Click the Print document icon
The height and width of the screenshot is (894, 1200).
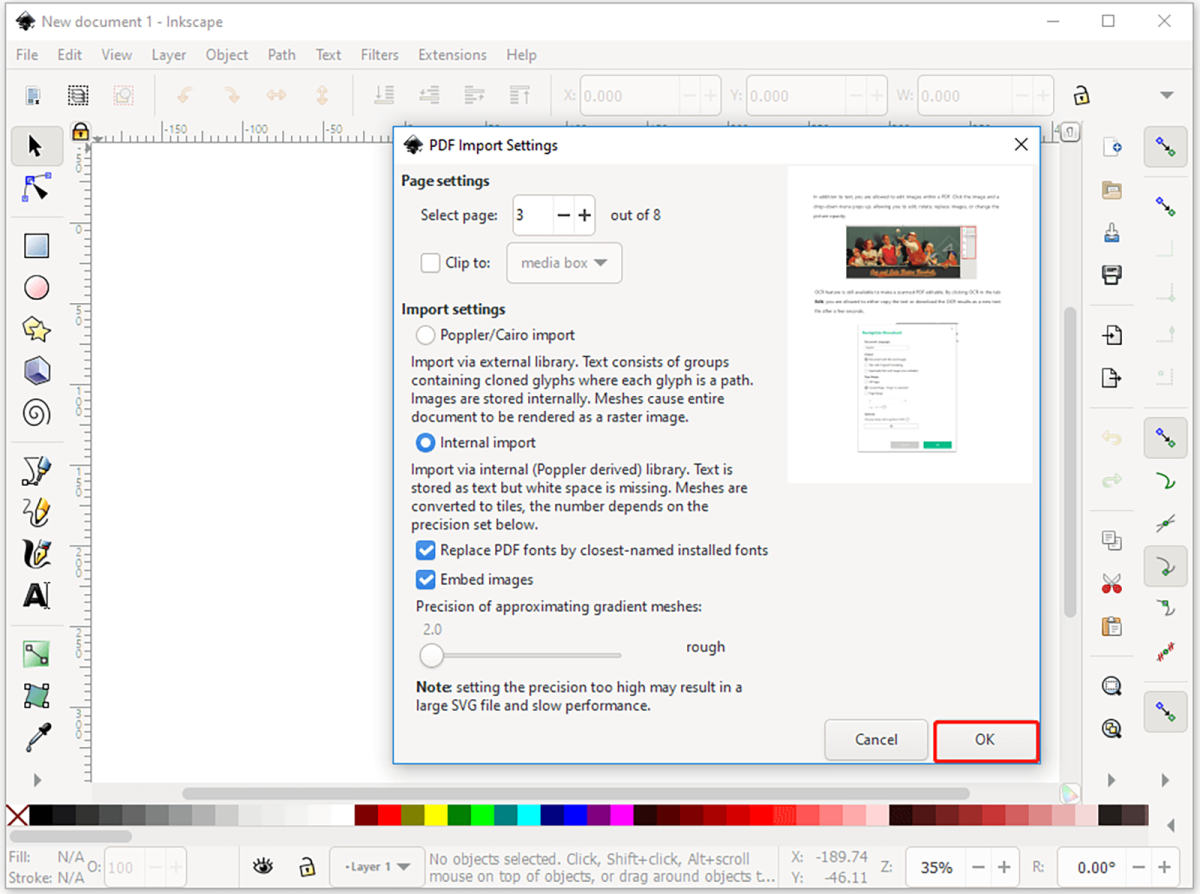1111,275
